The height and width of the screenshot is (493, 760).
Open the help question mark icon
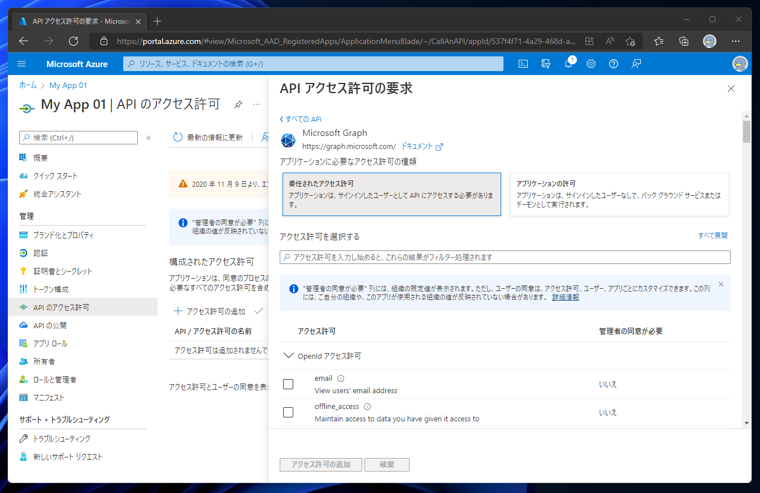(614, 64)
